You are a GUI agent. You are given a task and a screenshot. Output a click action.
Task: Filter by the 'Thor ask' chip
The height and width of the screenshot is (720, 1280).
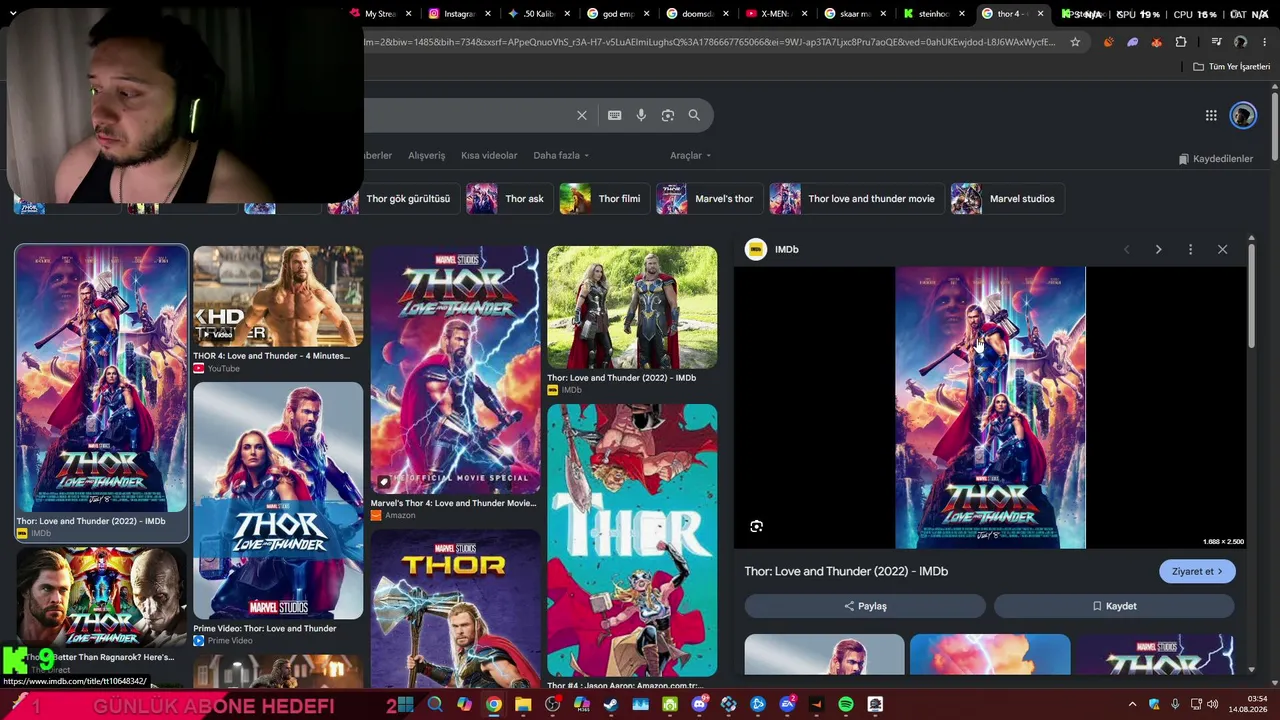click(x=510, y=198)
